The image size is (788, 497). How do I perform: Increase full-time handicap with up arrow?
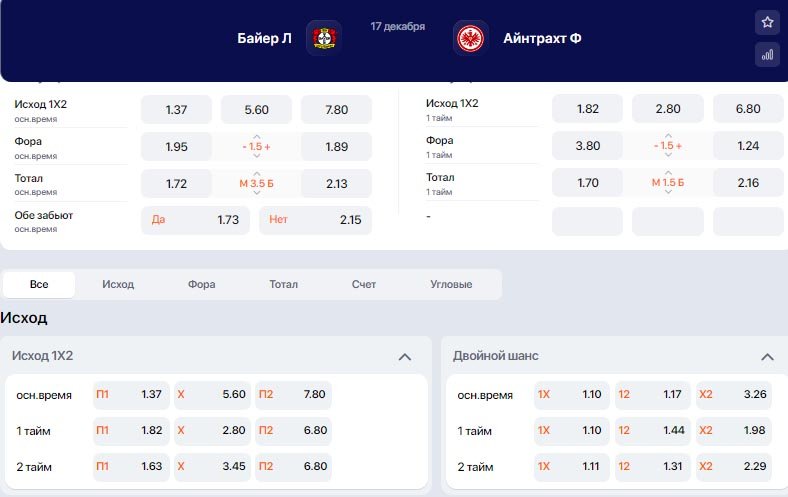click(257, 137)
